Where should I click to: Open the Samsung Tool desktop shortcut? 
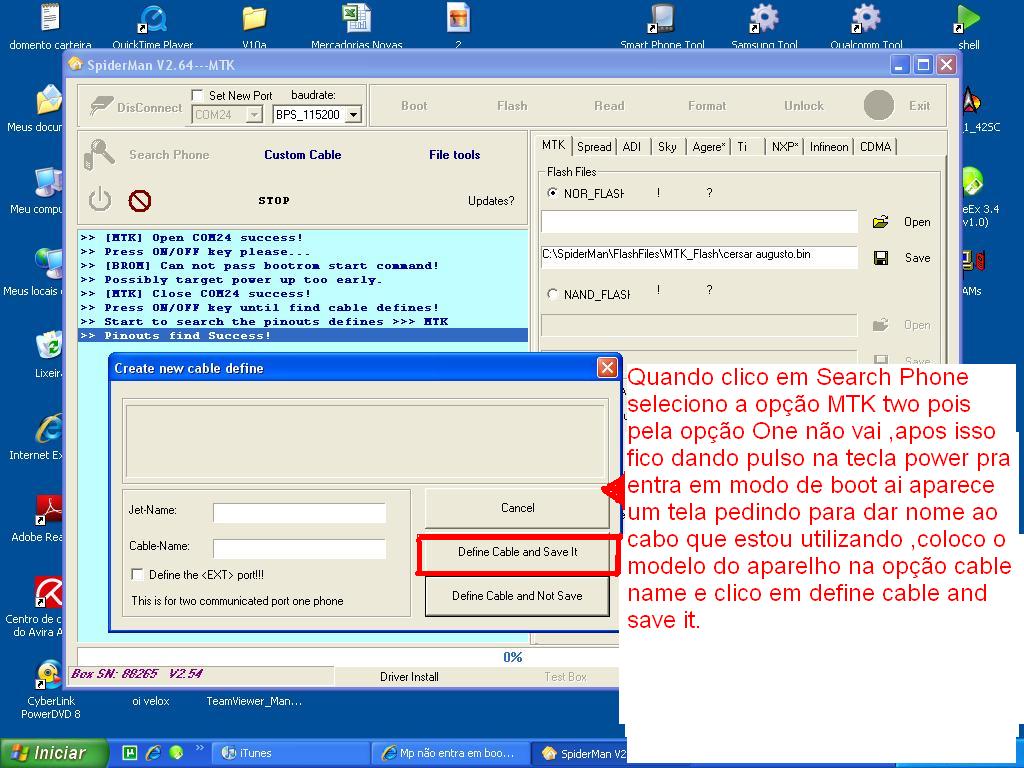[764, 20]
